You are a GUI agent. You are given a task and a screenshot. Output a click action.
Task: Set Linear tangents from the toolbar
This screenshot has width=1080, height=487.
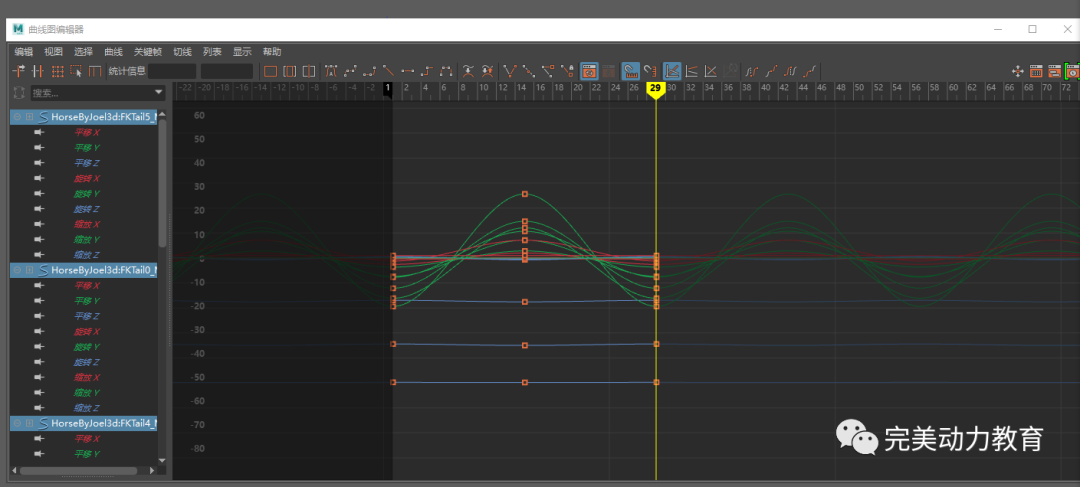coord(388,71)
